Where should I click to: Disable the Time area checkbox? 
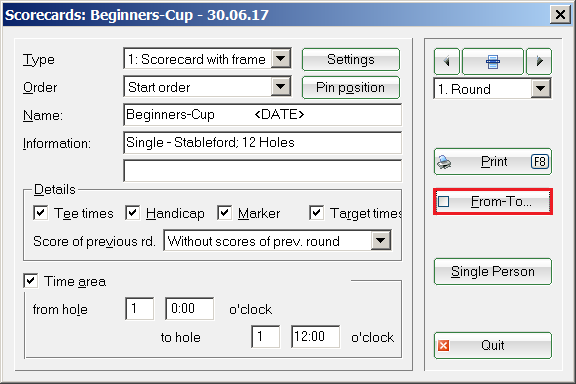(x=30, y=281)
